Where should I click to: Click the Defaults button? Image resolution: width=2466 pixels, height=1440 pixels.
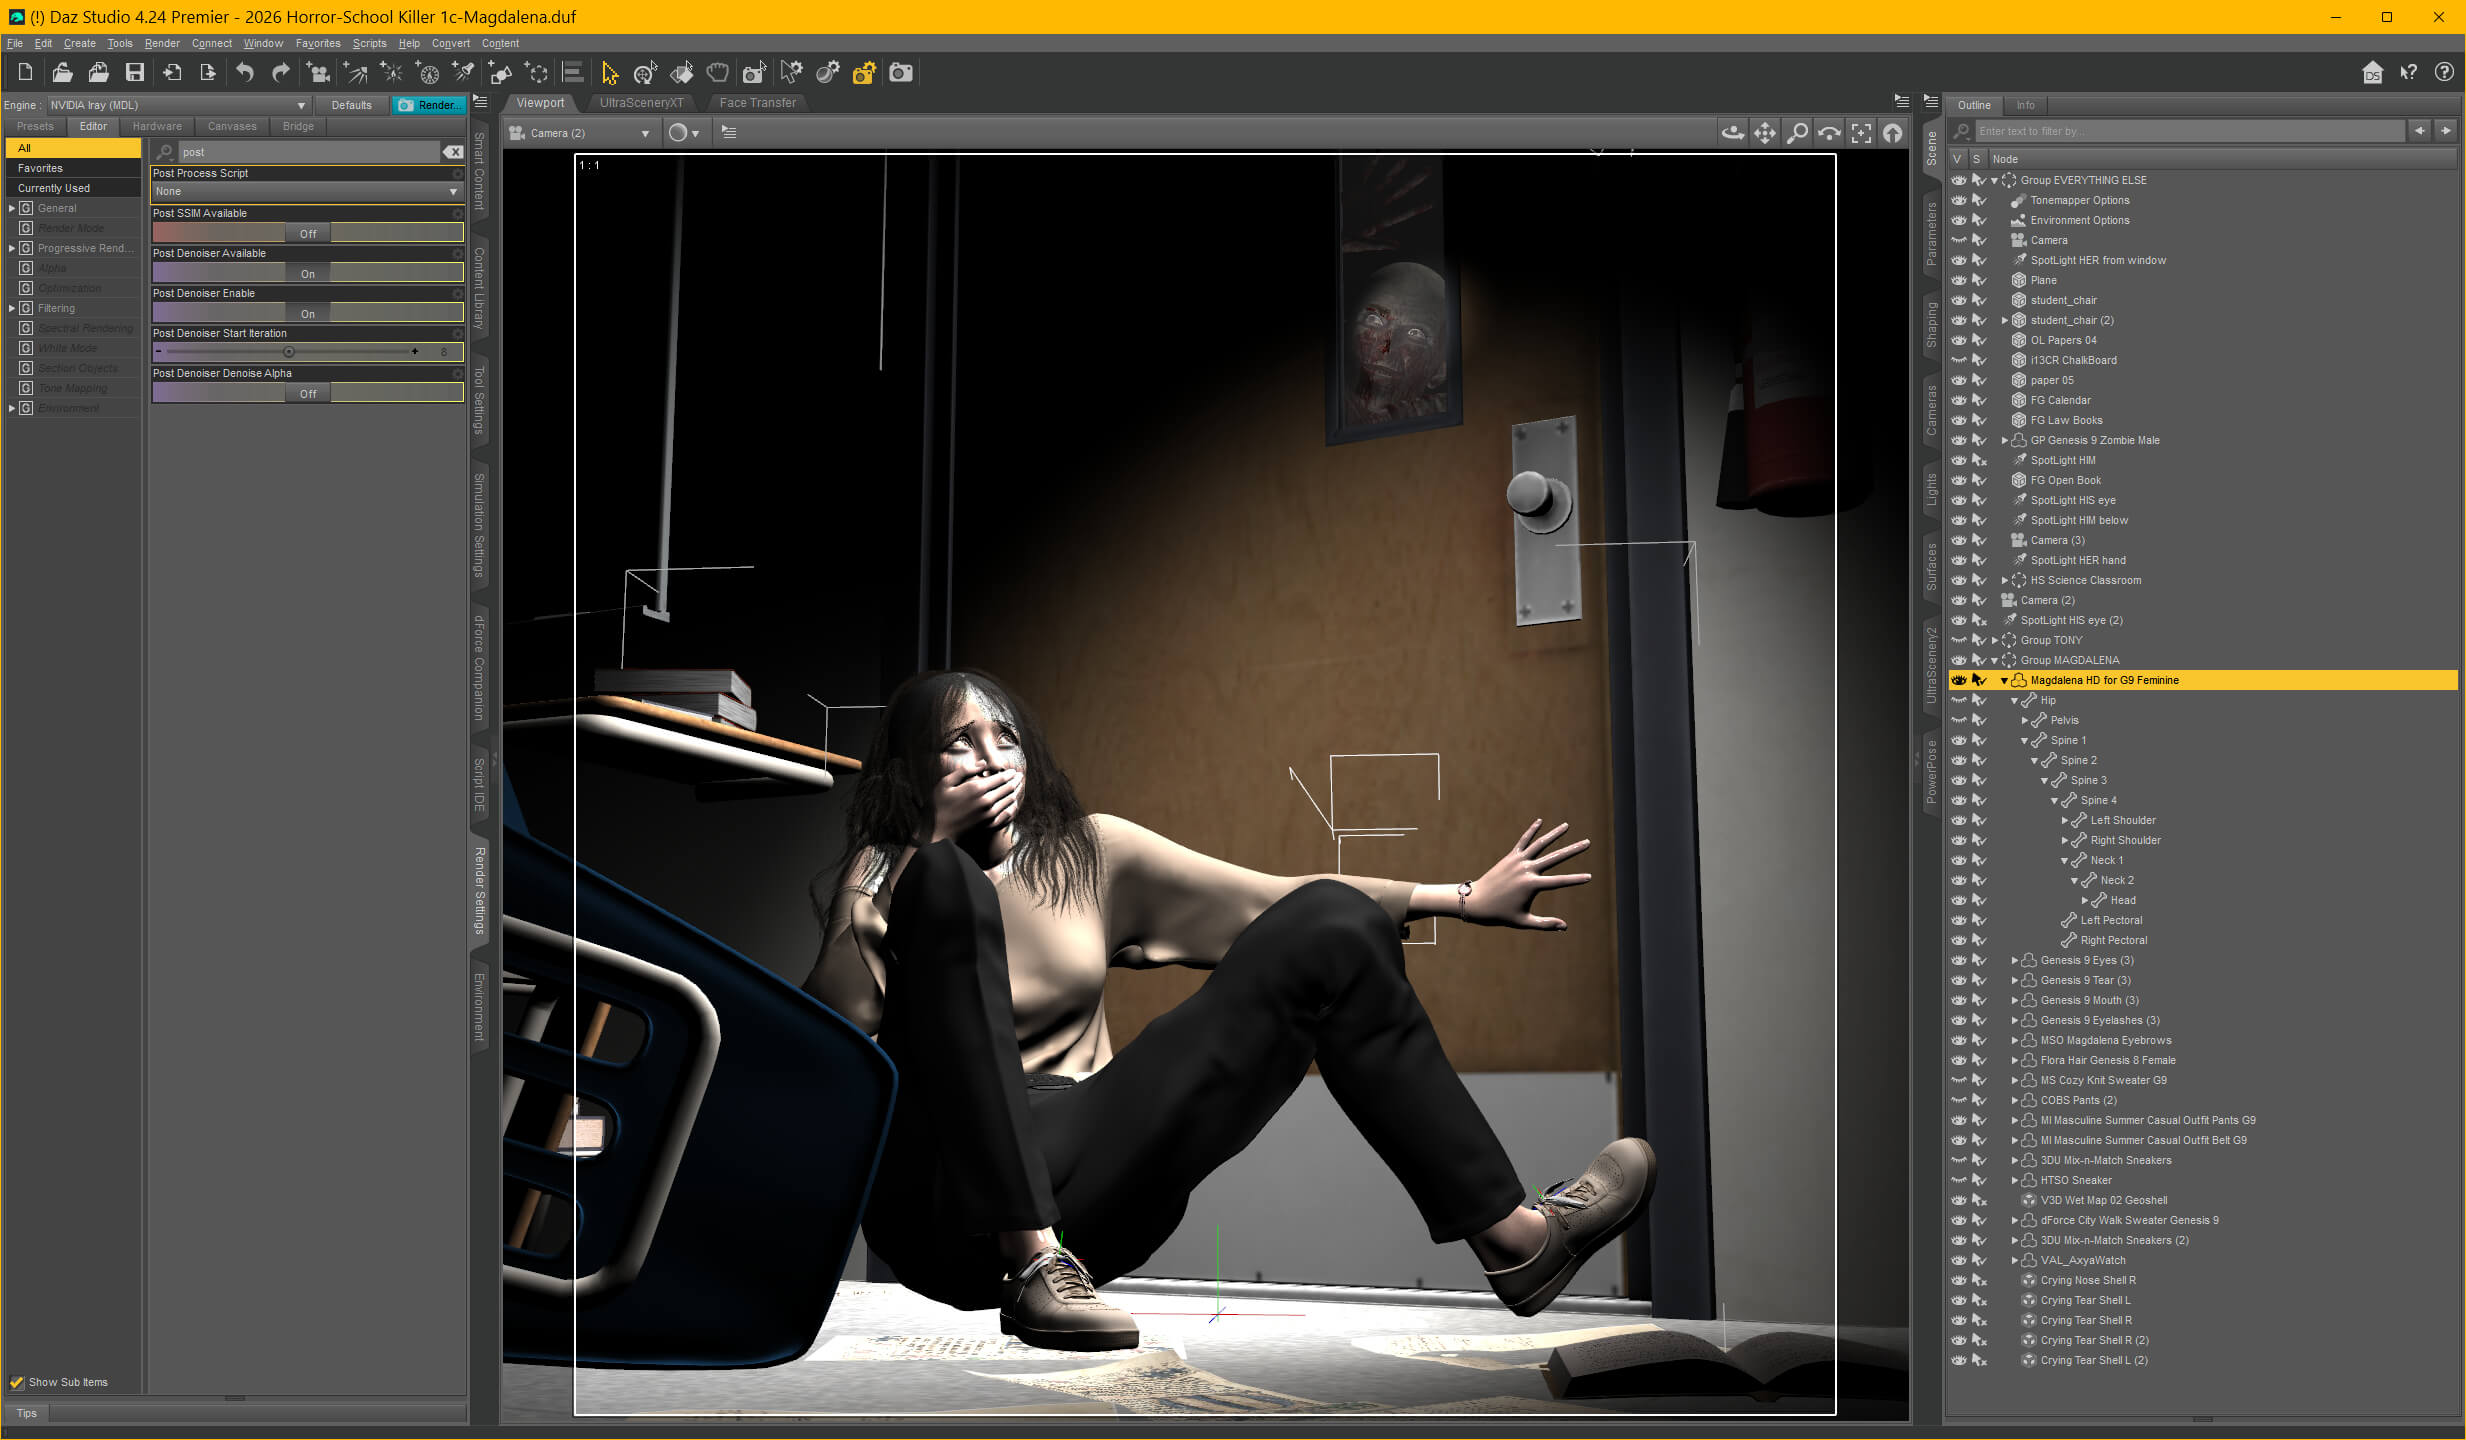pyautogui.click(x=351, y=105)
